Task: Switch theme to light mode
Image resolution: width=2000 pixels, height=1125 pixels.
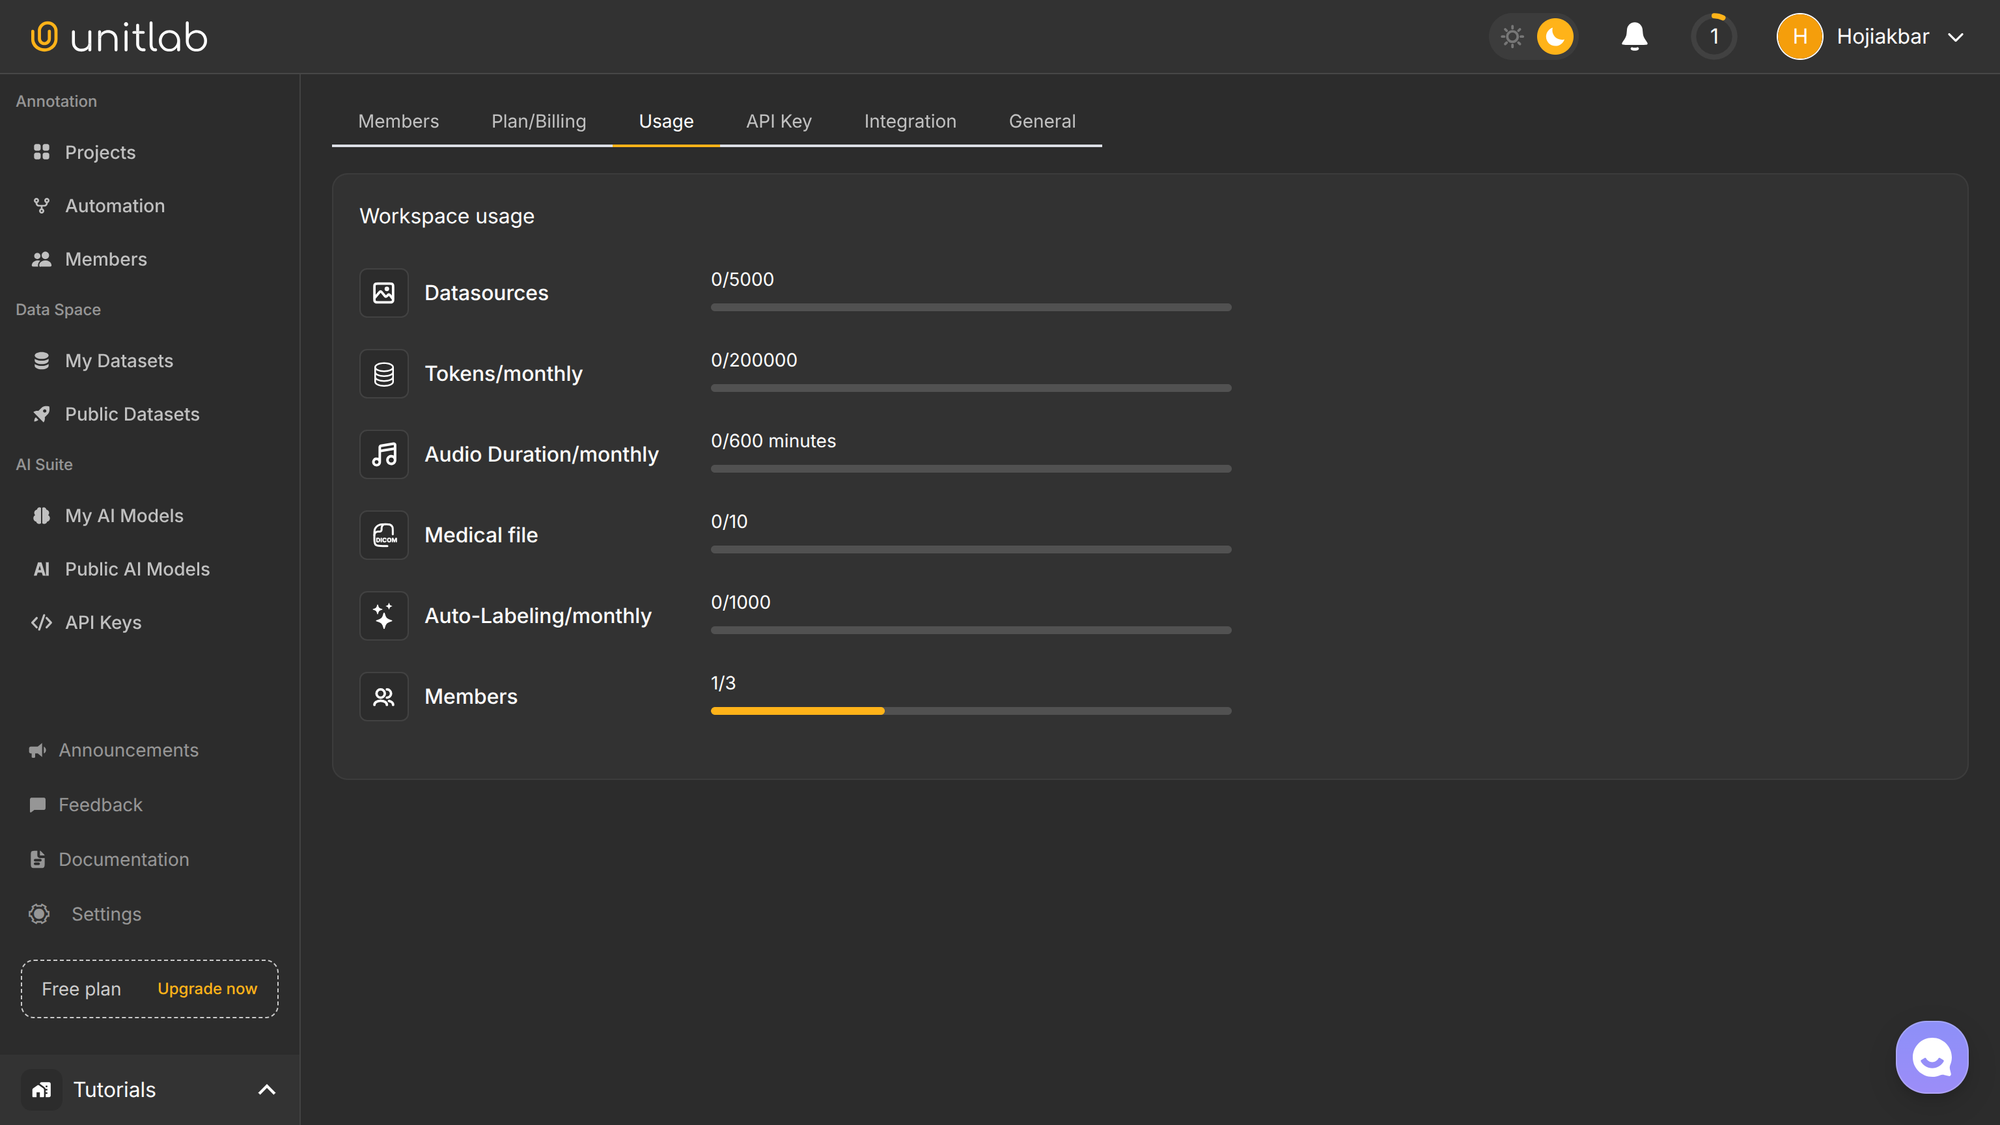Action: pos(1513,35)
